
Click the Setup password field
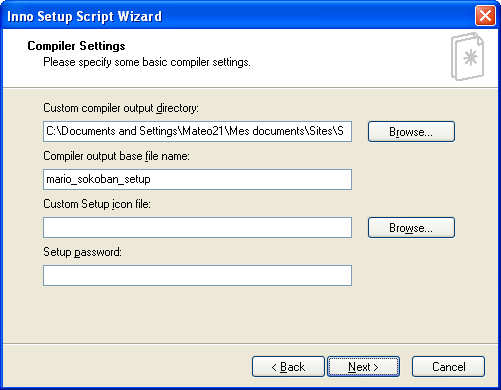point(197,275)
